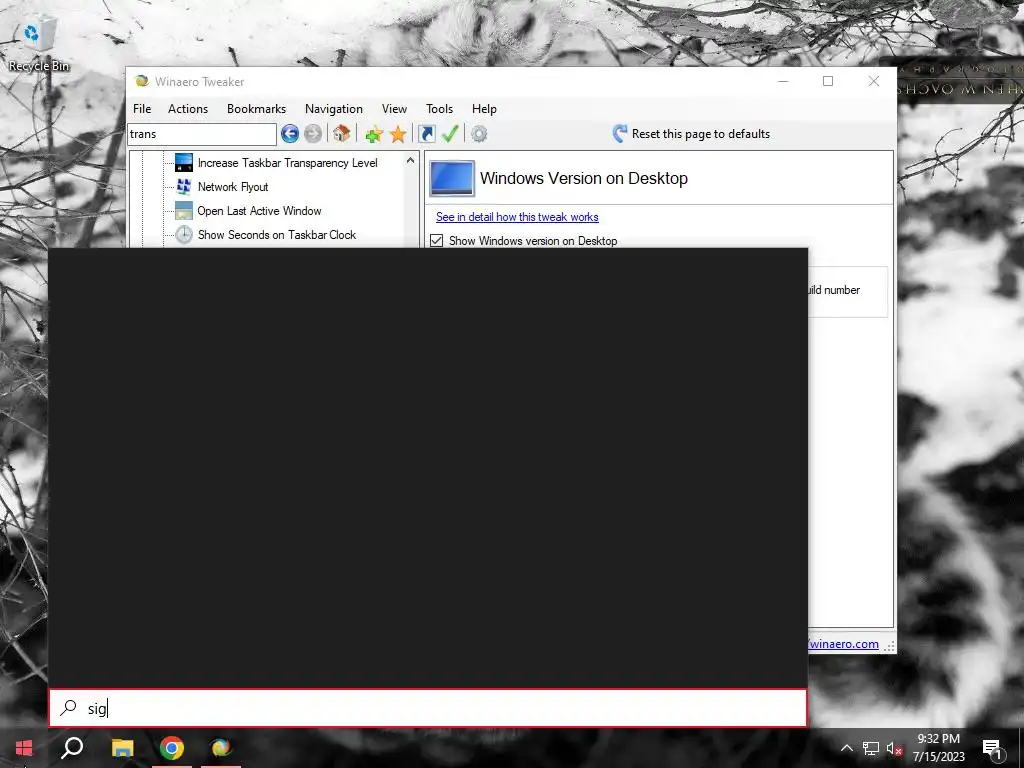
Task: Show hidden tray icons chevron
Action: (846, 748)
